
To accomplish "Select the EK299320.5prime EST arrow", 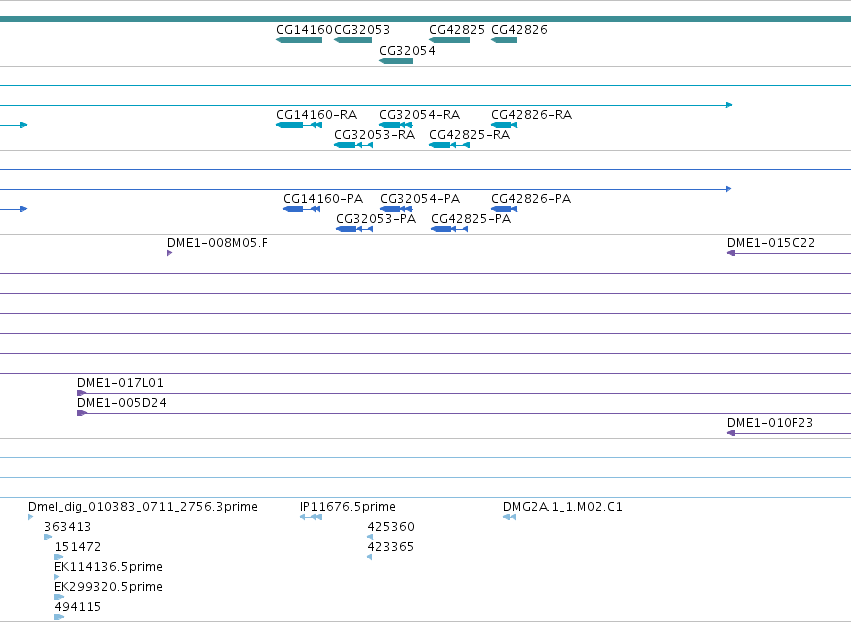I will [x=59, y=597].
